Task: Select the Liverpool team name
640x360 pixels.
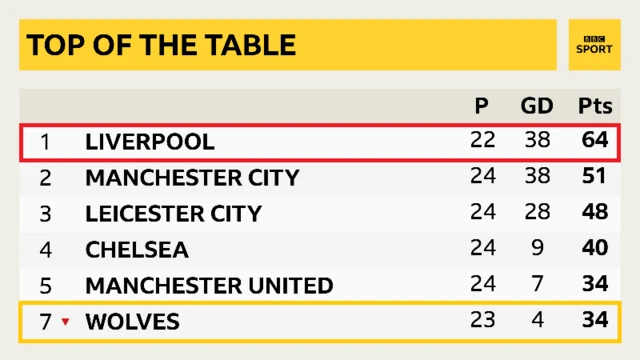Action: click(150, 142)
